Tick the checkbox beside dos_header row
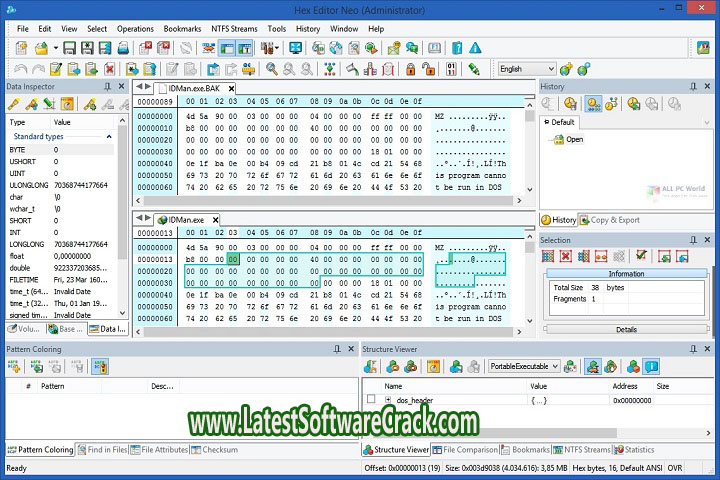Image resolution: width=720 pixels, height=480 pixels. pos(372,400)
